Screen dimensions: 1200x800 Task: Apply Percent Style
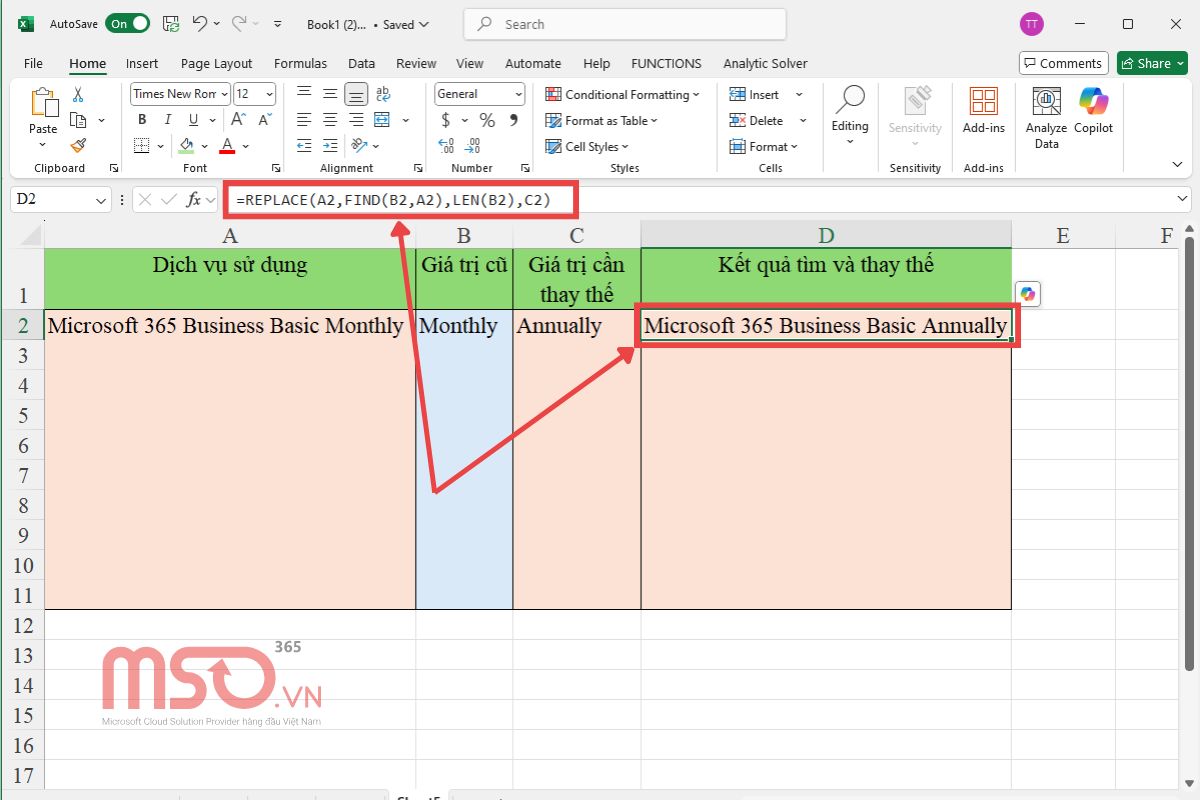(x=487, y=120)
